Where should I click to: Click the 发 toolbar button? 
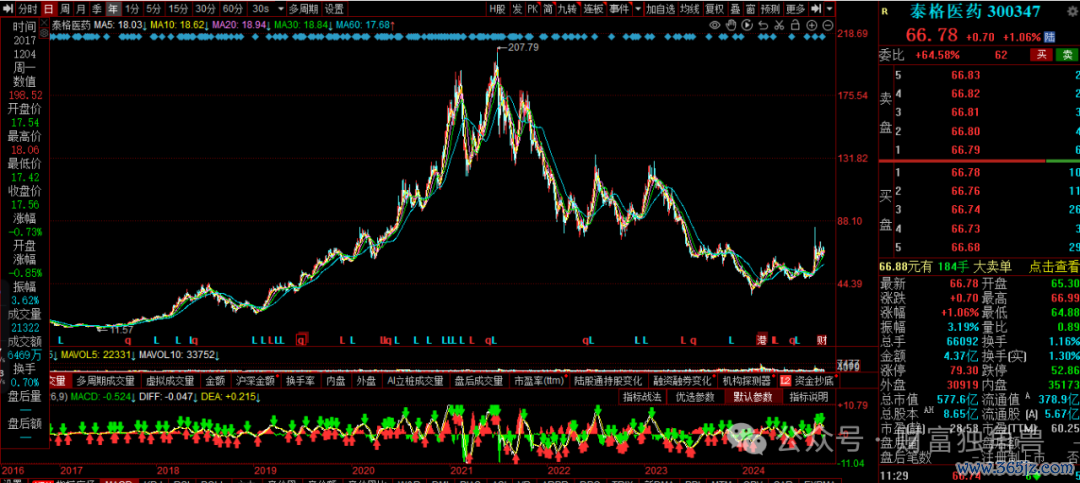(x=517, y=9)
